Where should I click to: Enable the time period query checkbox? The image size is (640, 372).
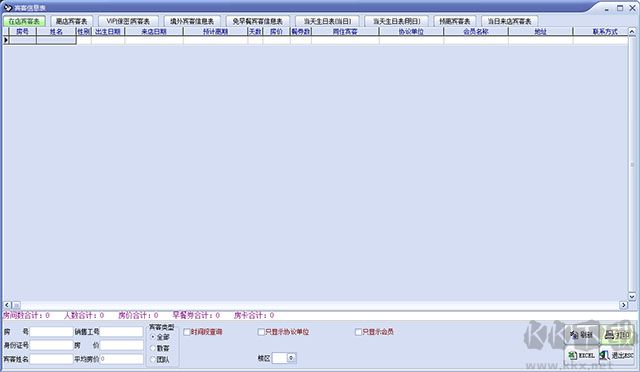pyautogui.click(x=187, y=332)
